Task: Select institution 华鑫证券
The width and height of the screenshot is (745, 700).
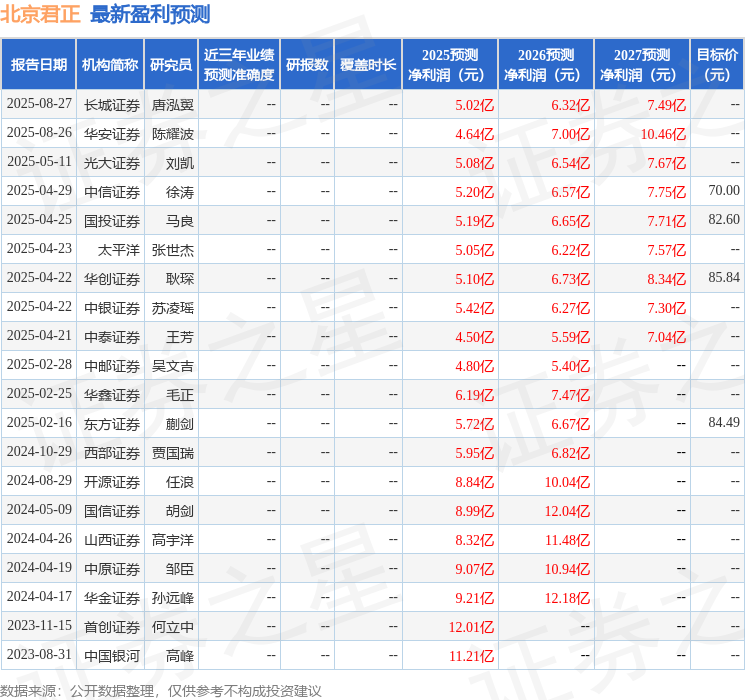Action: (x=112, y=395)
